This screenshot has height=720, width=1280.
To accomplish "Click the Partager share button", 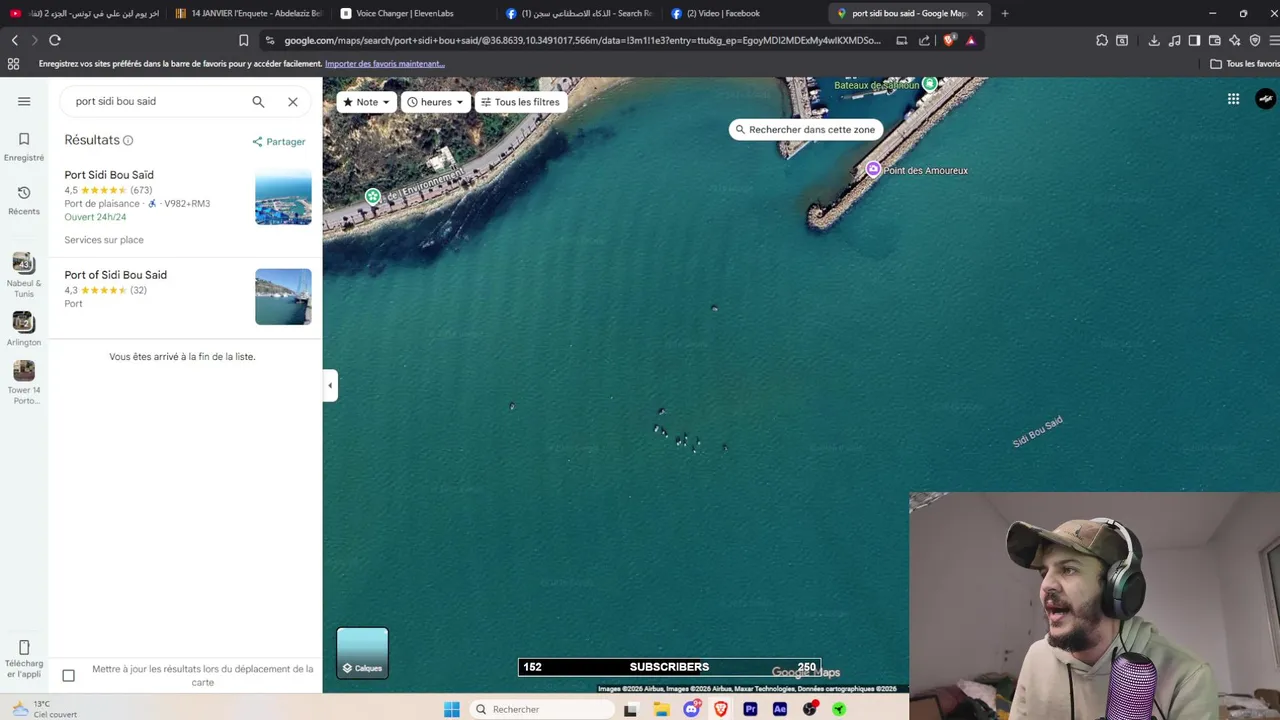I will click(279, 142).
